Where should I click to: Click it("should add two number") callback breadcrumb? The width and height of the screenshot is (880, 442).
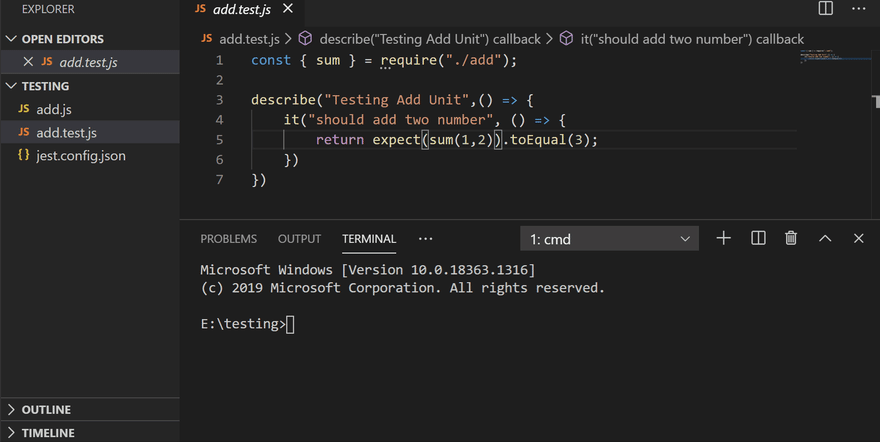[692, 39]
